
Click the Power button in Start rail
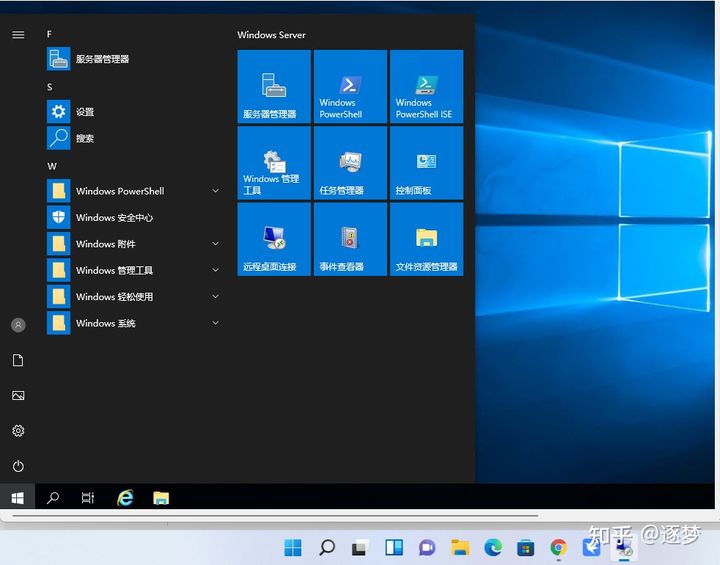(18, 466)
